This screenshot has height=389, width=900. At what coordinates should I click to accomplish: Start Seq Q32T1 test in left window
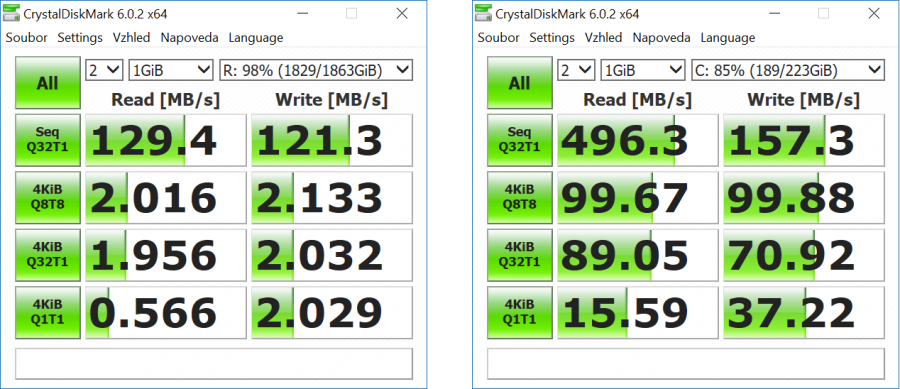point(48,140)
